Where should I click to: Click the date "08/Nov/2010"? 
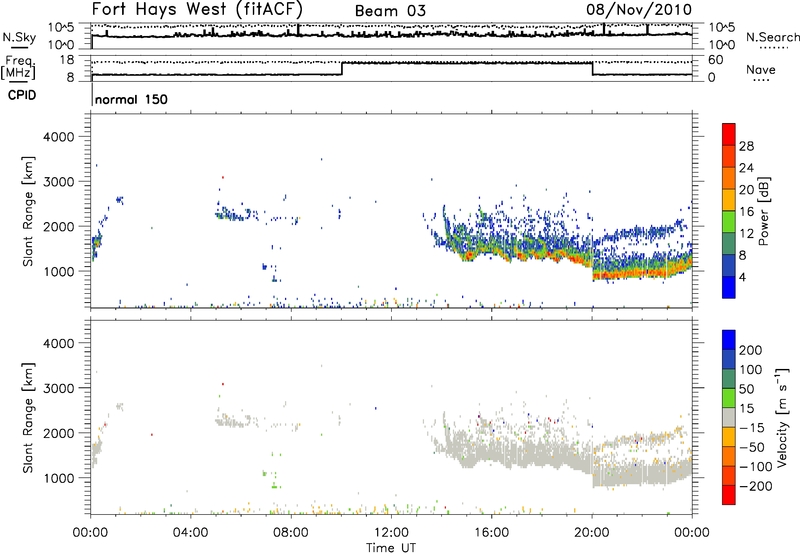pyautogui.click(x=639, y=9)
